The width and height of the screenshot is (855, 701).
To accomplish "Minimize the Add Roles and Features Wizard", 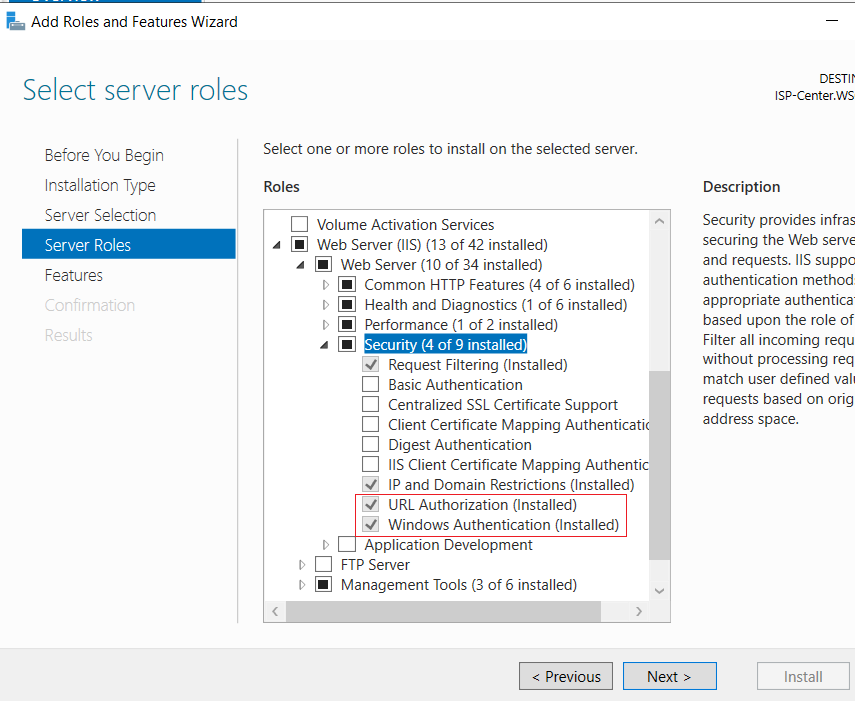I will pyautogui.click(x=832, y=21).
